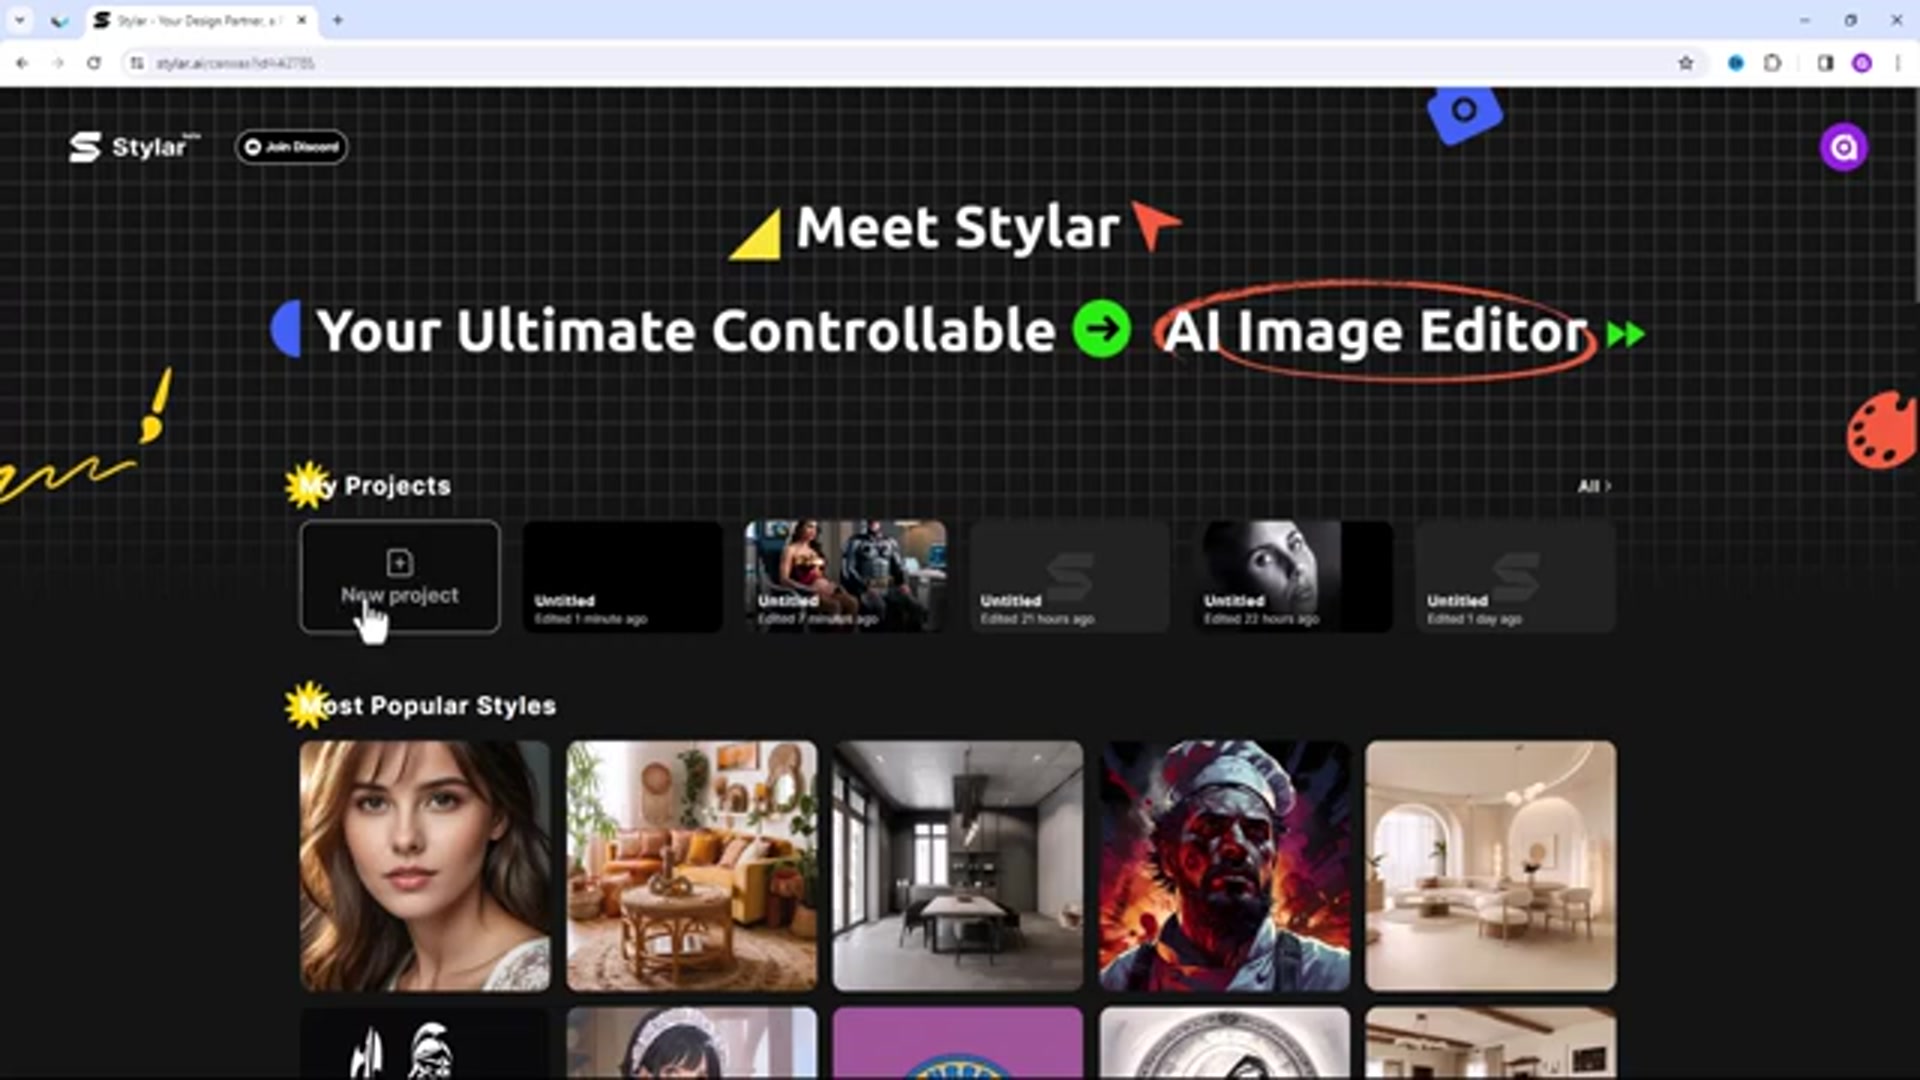This screenshot has height=1080, width=1920.
Task: Open the browser extensions puzzle icon
Action: point(1772,63)
